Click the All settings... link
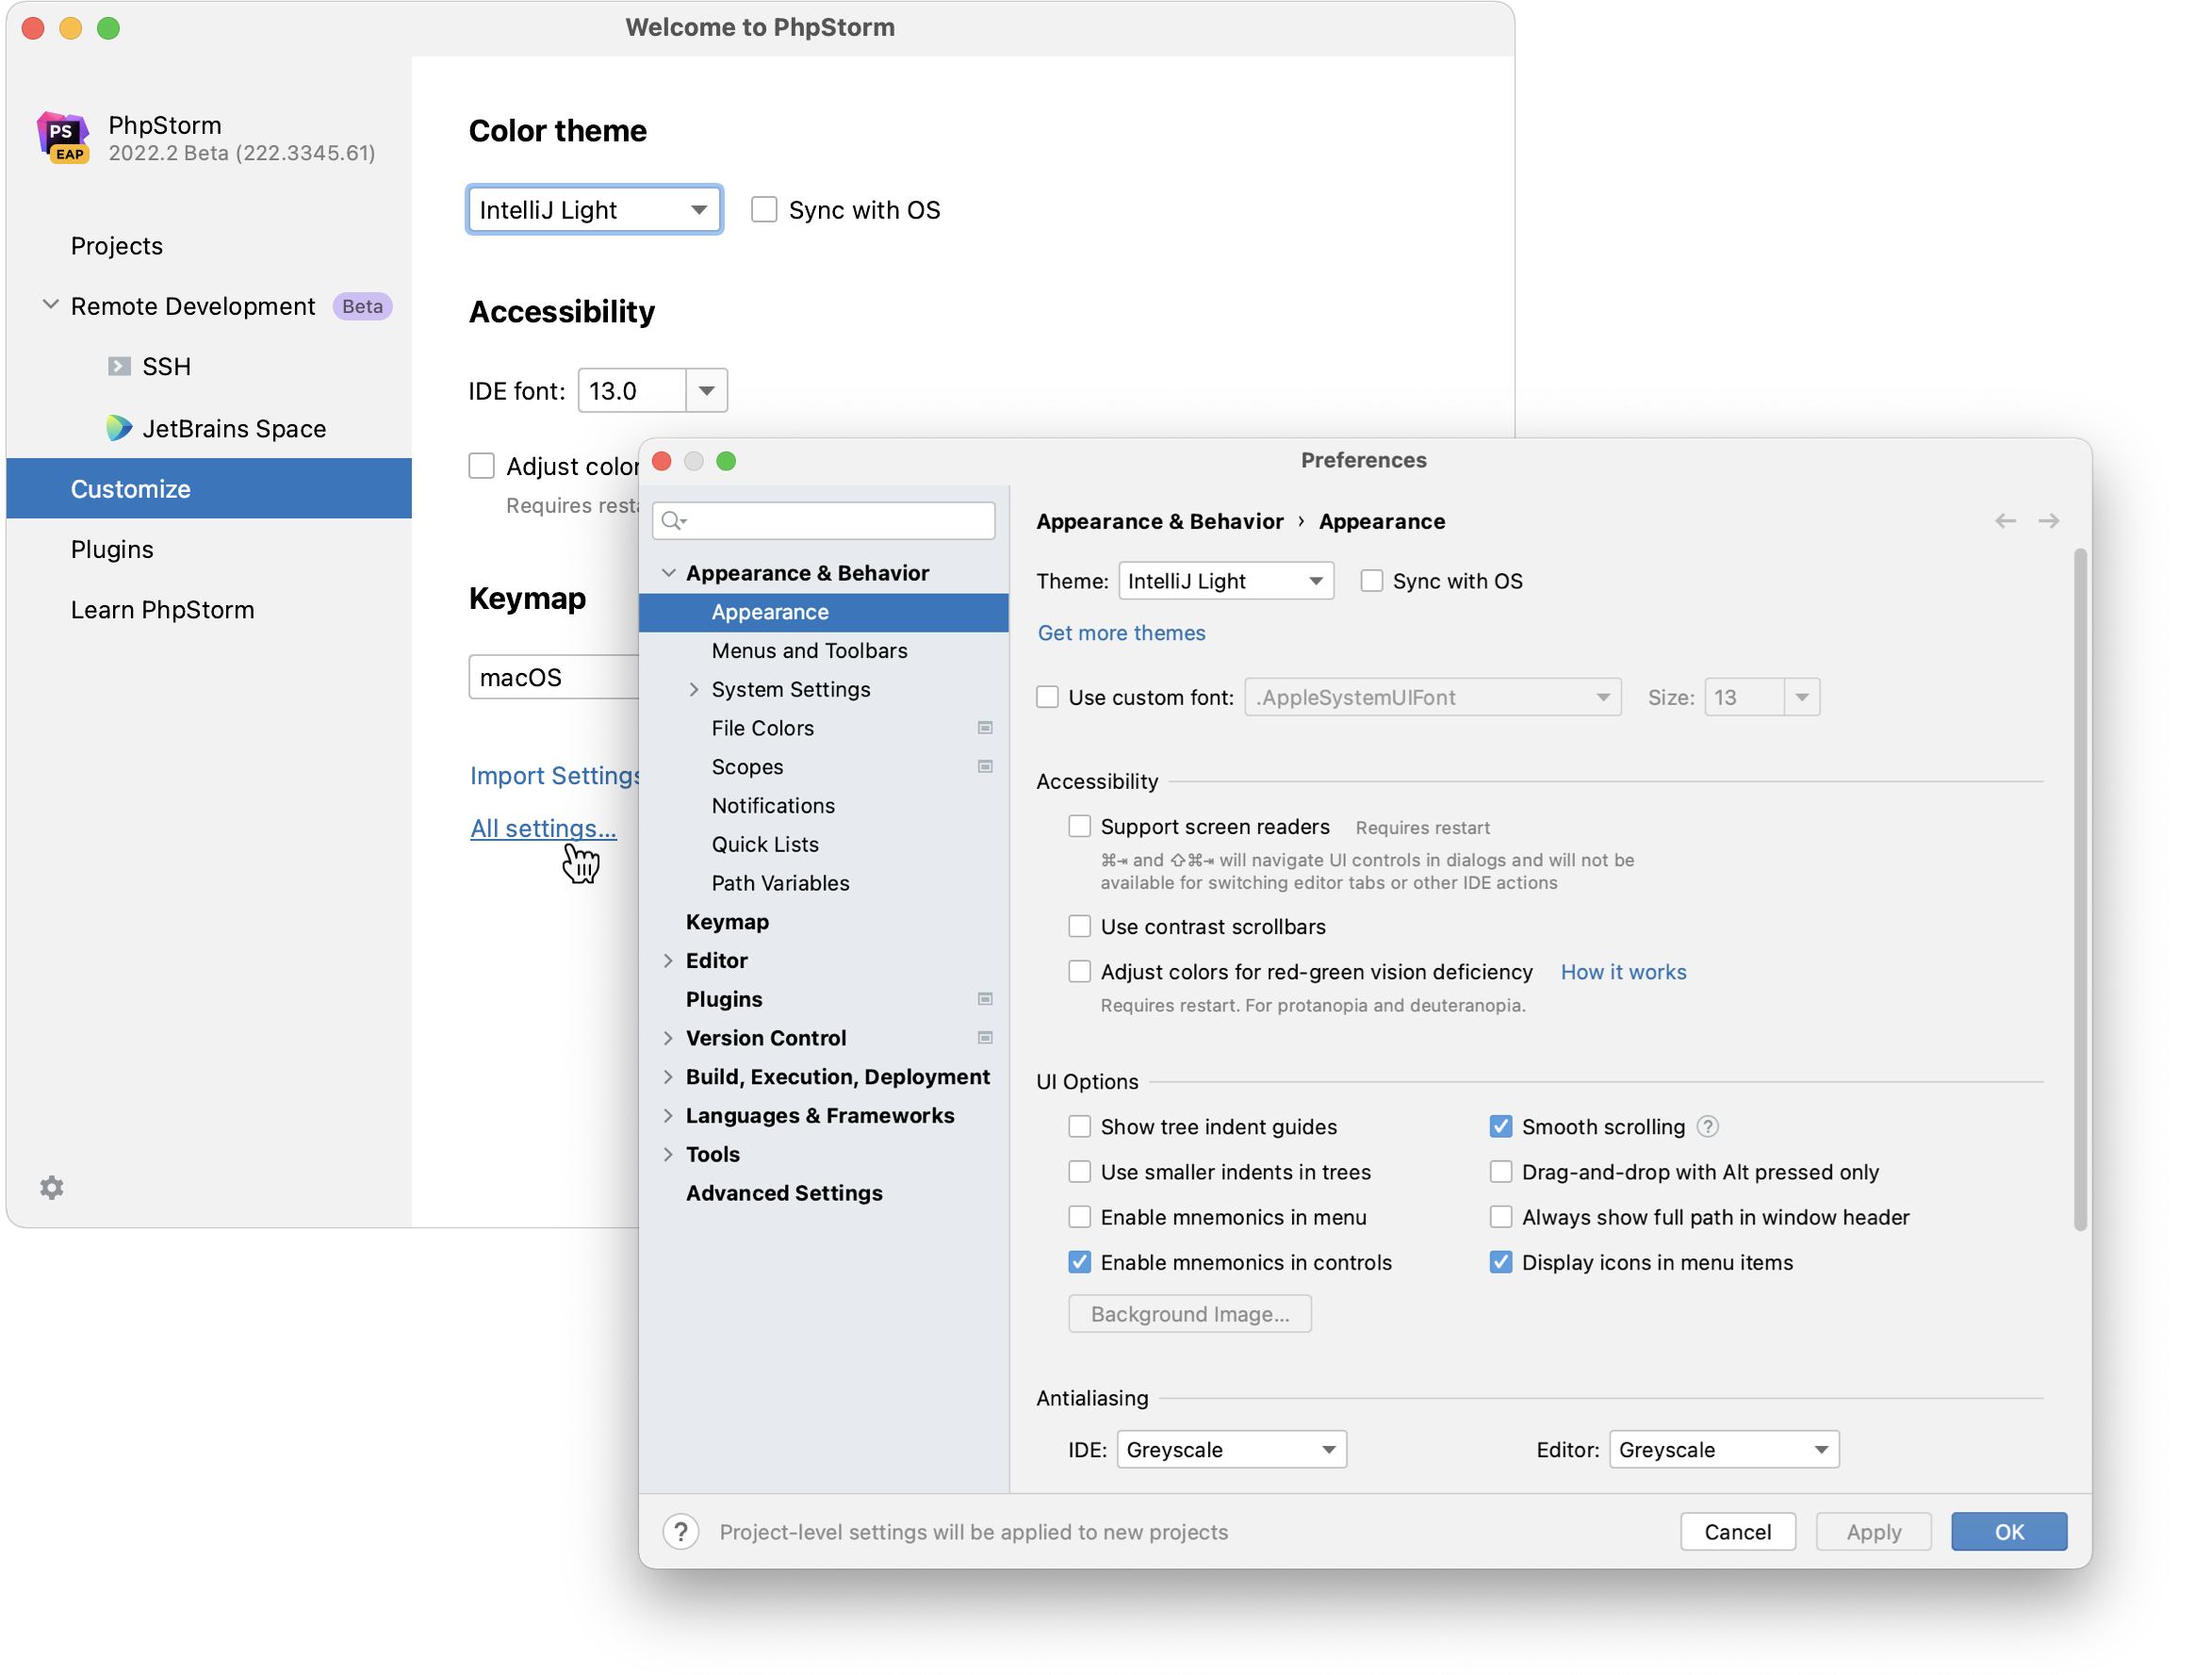 pos(543,828)
